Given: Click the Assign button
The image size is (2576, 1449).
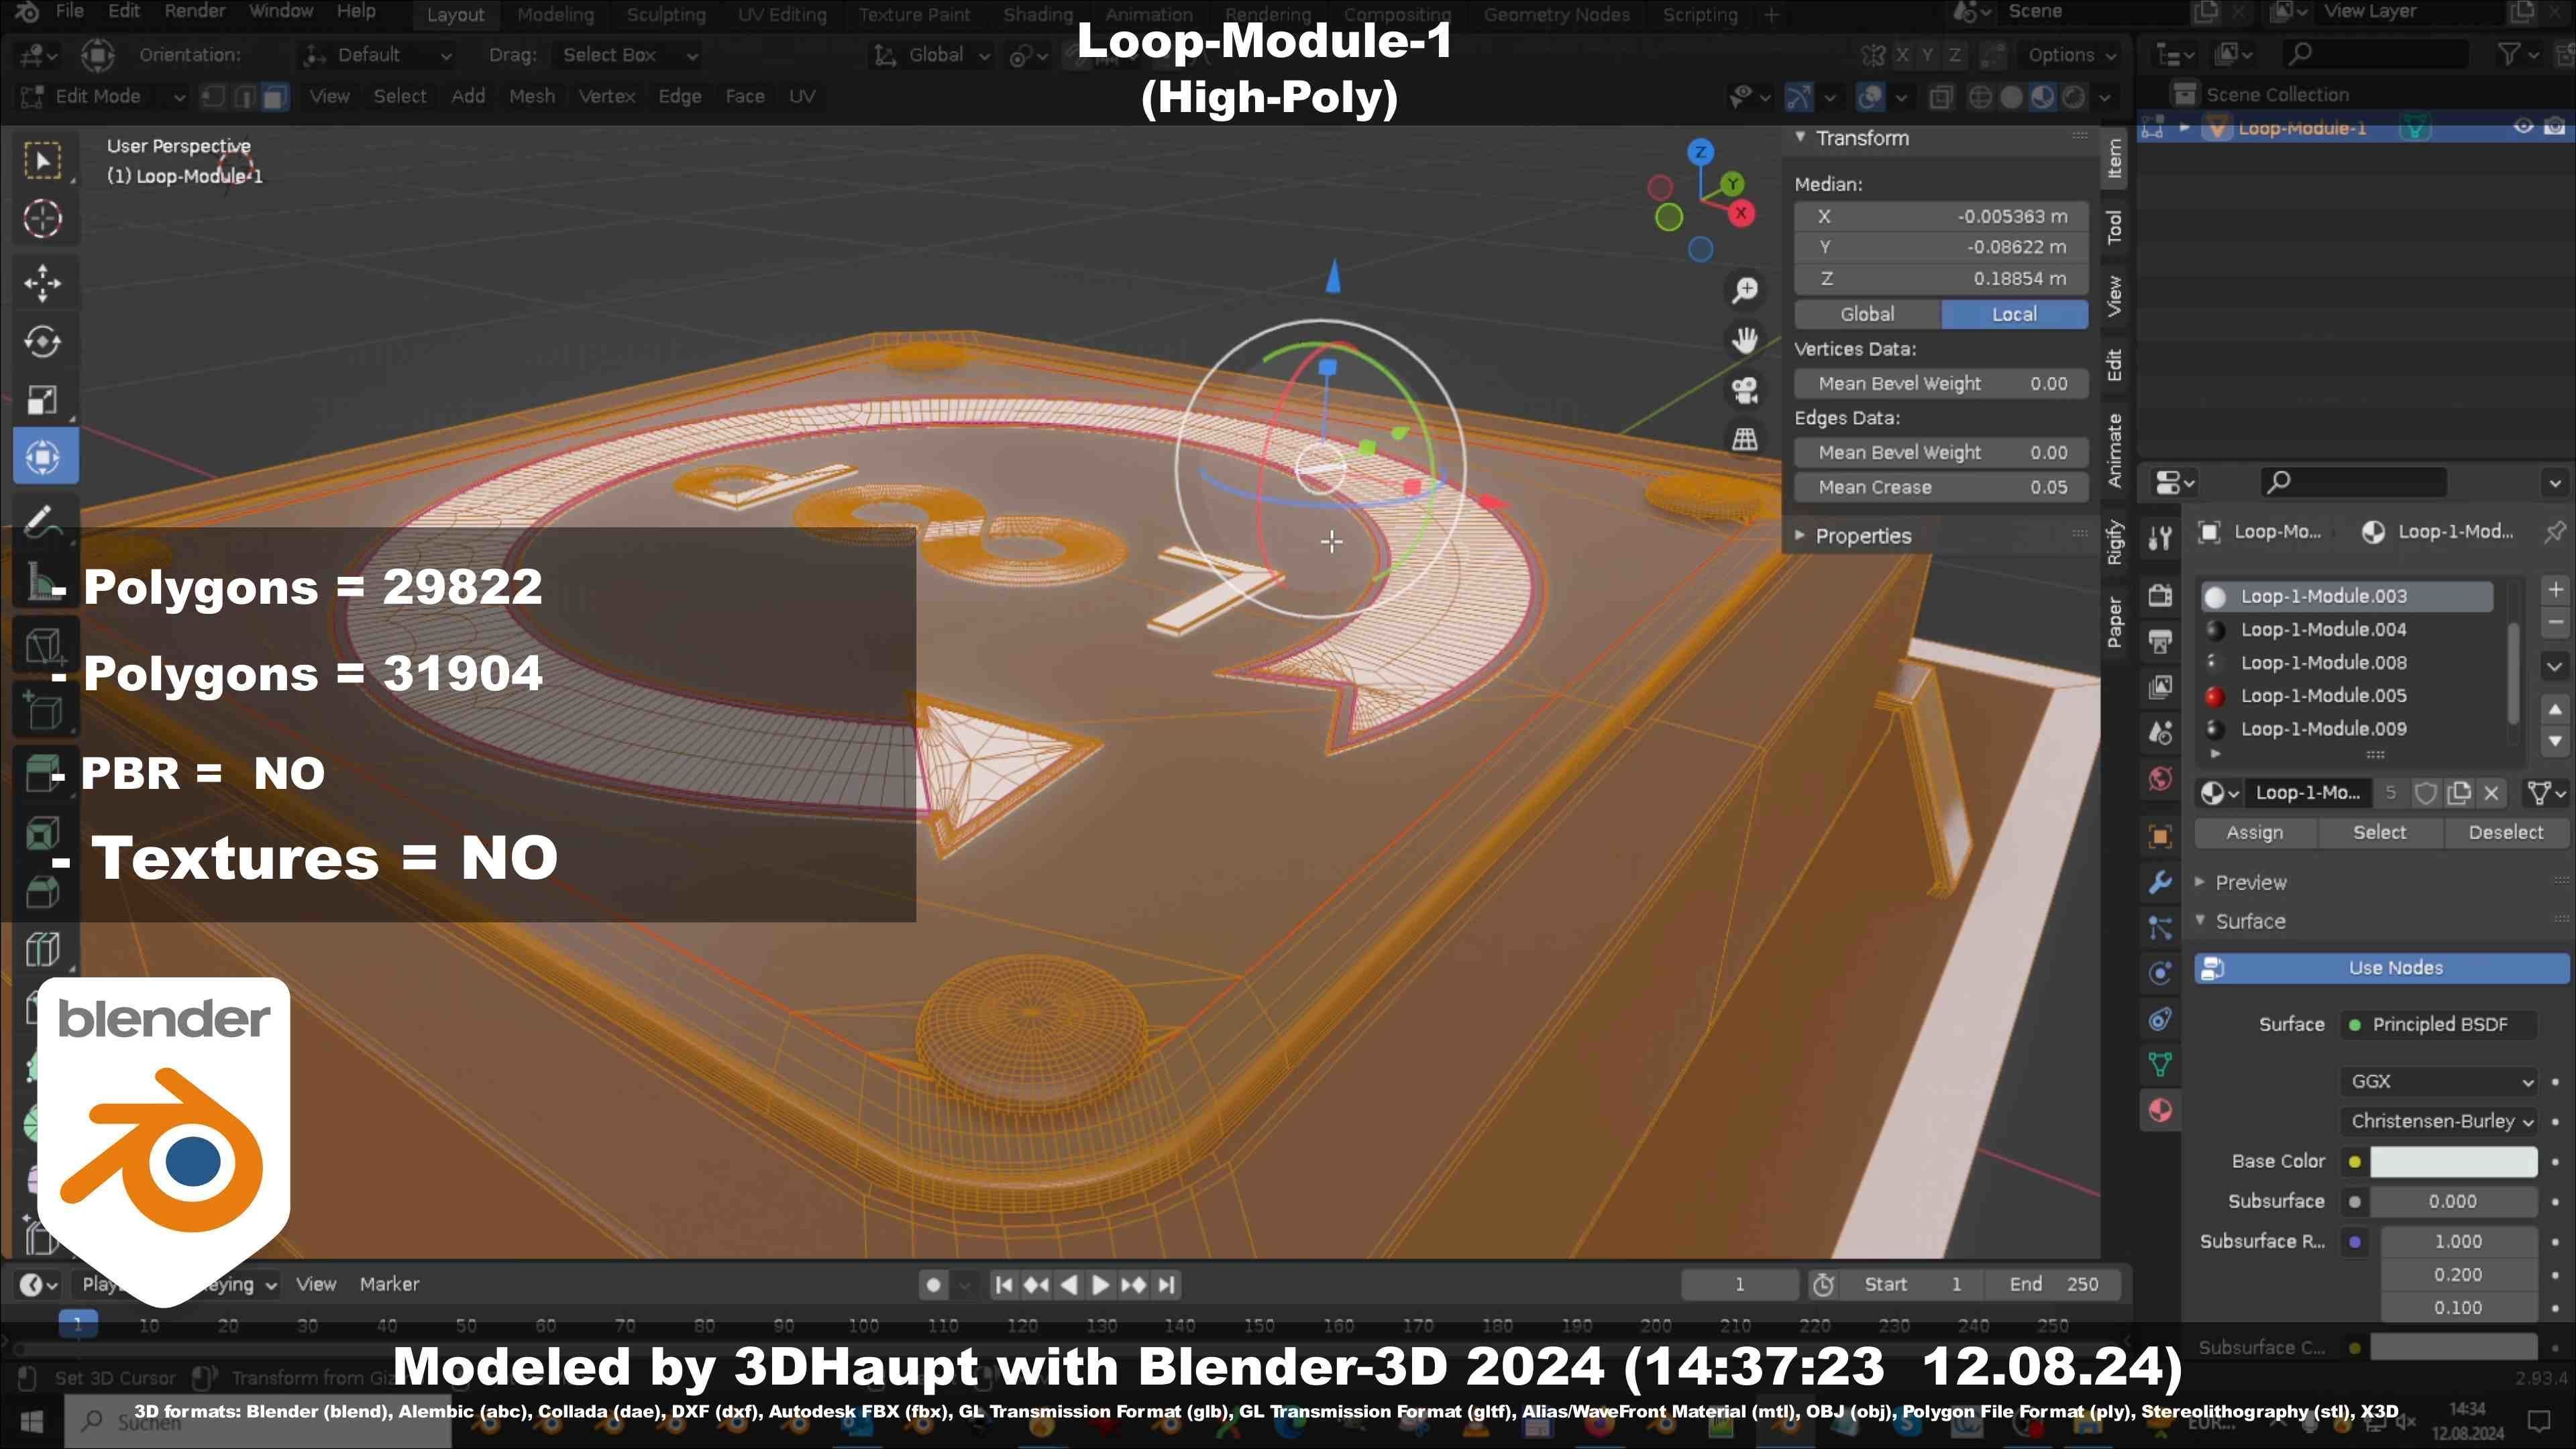Looking at the screenshot, I should click(2254, 833).
